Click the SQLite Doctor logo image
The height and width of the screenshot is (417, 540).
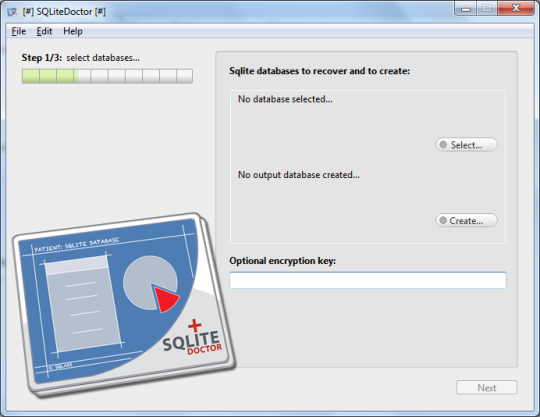tap(124, 305)
